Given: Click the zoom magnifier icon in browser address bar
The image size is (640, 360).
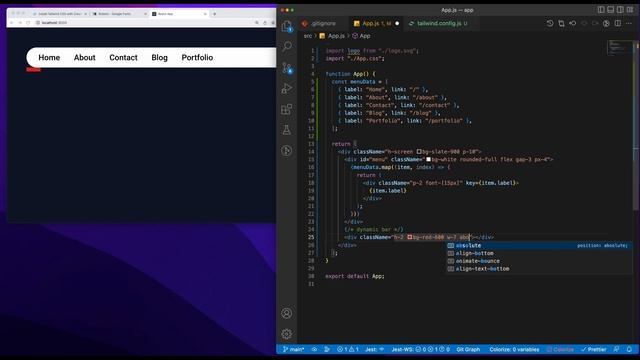Looking at the screenshot, I should (x=257, y=23).
